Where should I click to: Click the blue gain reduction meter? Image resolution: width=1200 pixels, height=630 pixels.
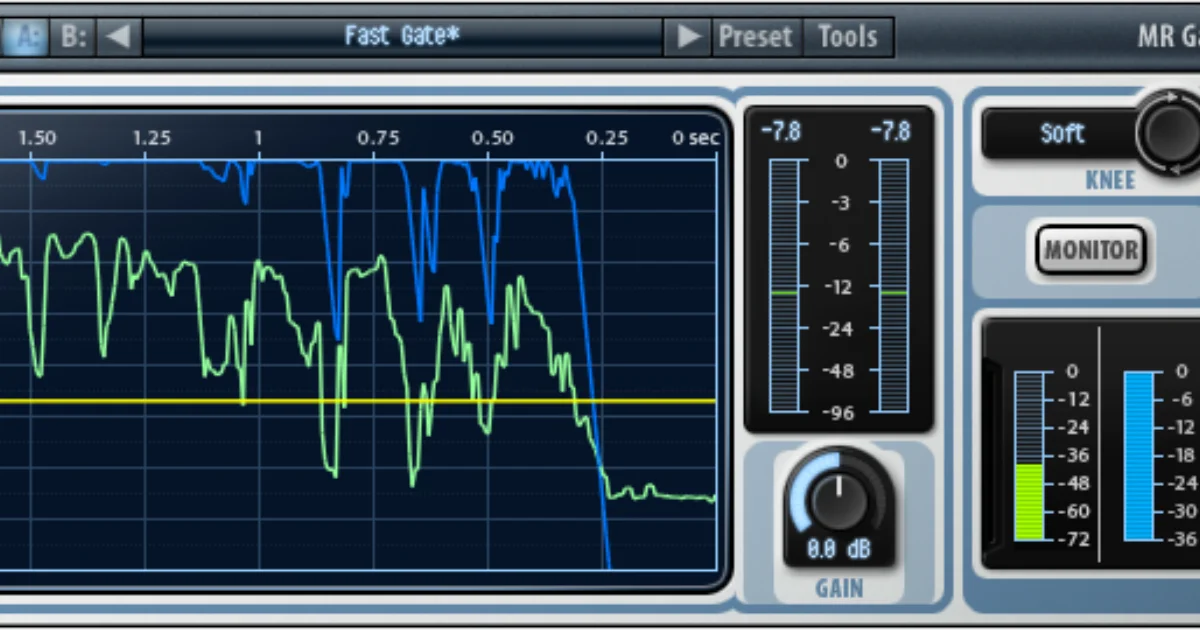1139,456
